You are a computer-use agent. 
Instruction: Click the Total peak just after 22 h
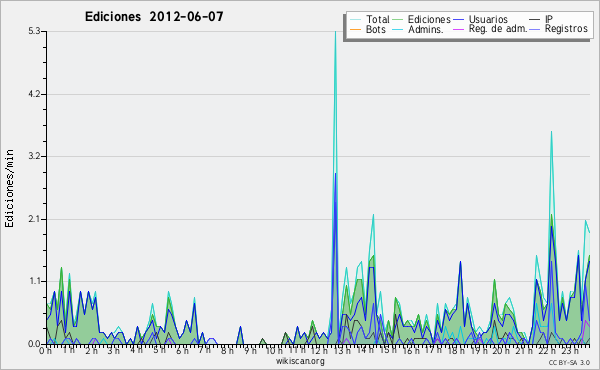tap(551, 132)
